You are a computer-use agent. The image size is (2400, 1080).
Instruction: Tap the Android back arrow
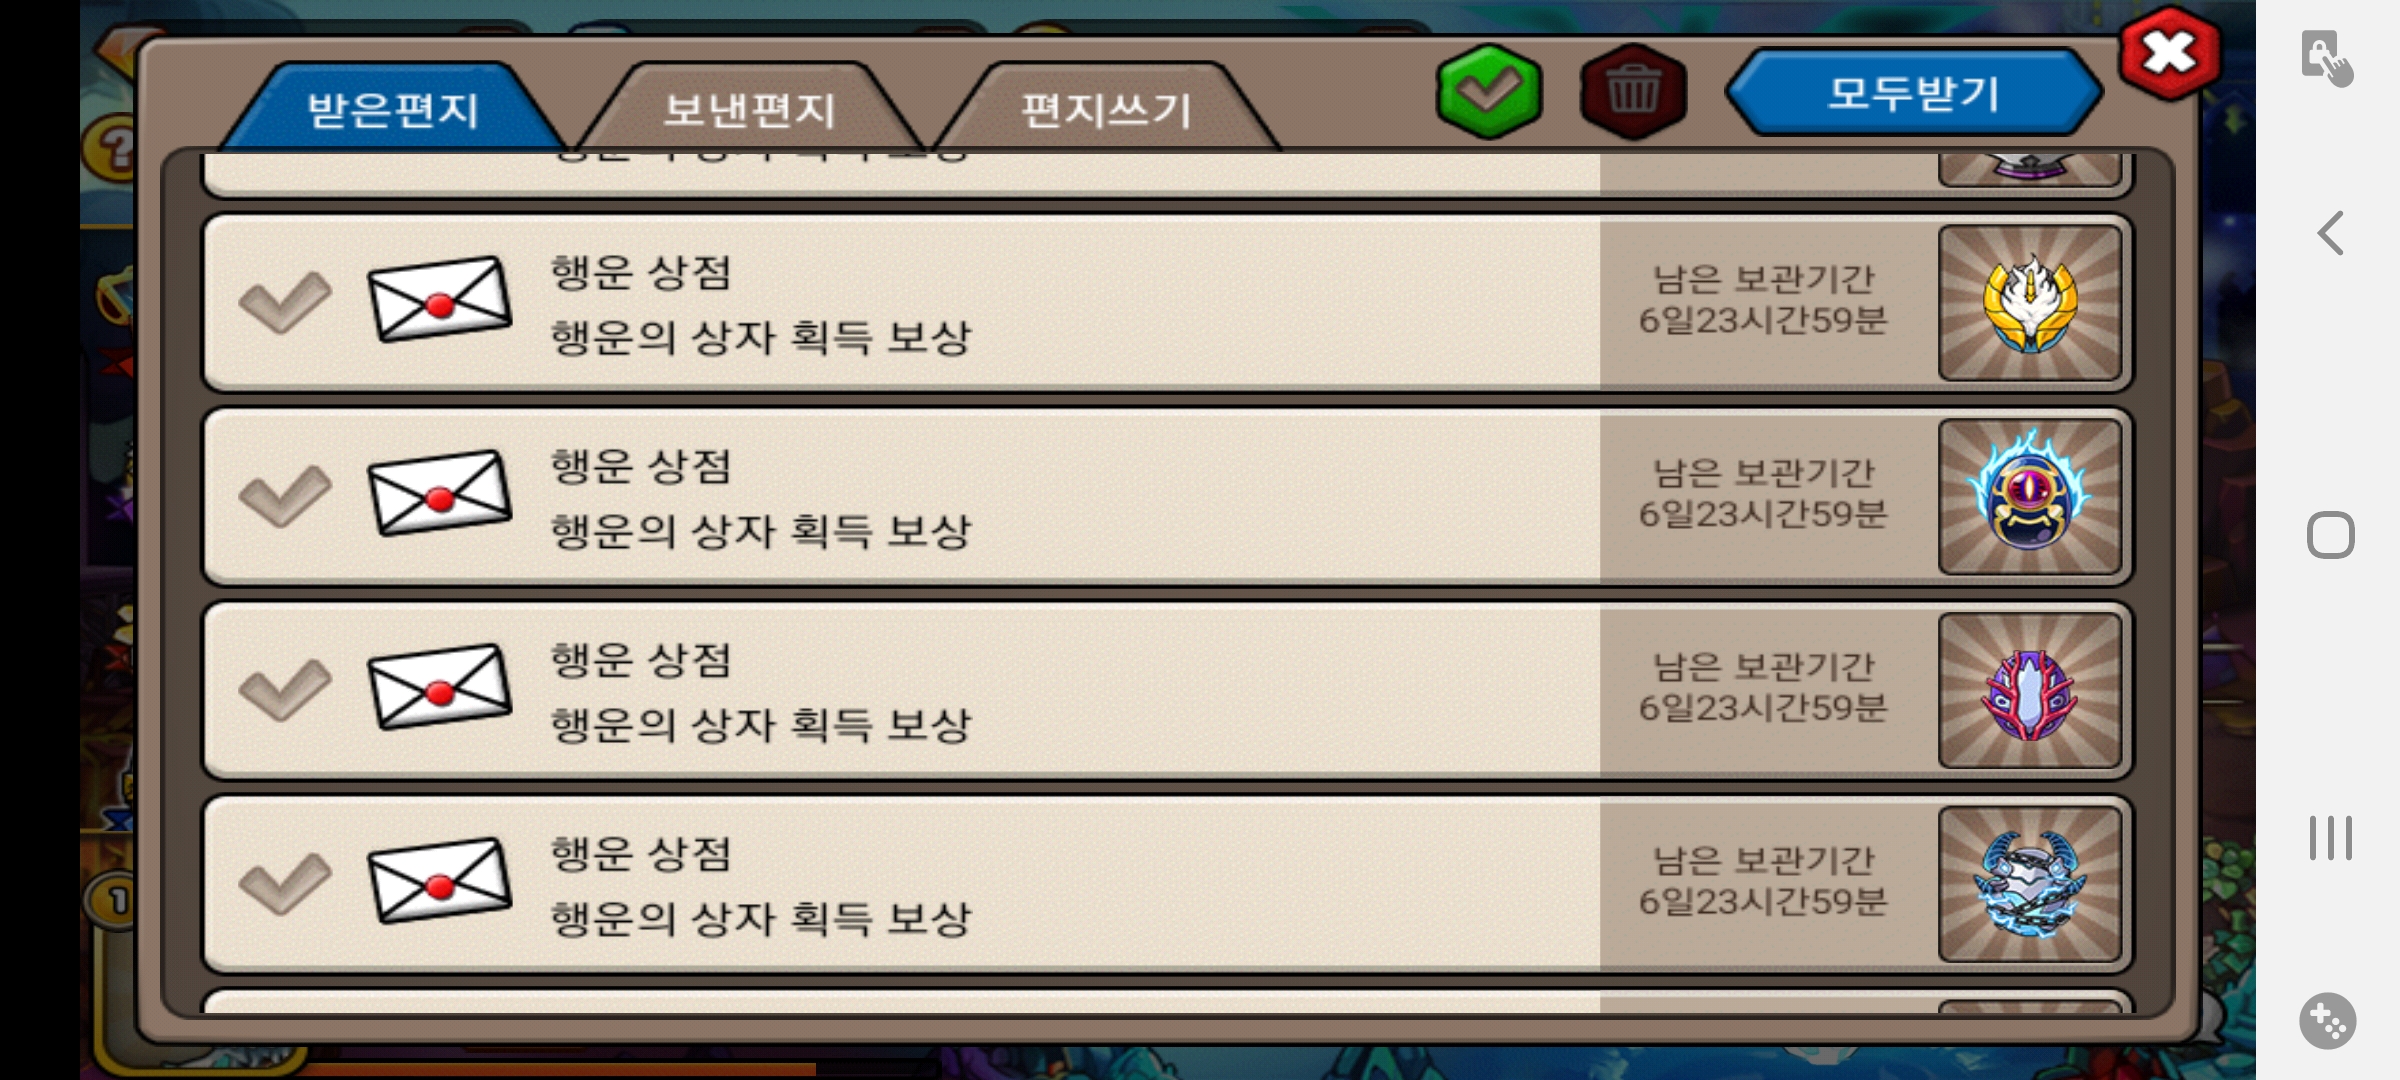pos(2331,233)
